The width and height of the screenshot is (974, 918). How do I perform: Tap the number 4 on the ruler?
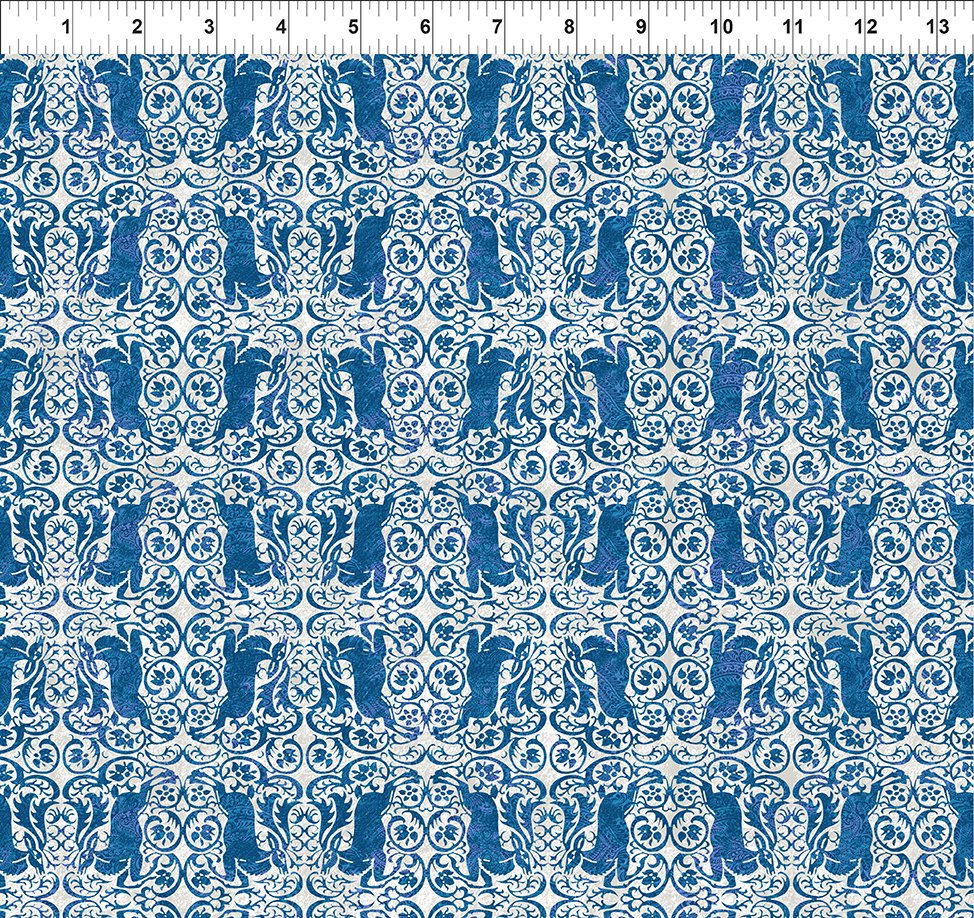281,27
